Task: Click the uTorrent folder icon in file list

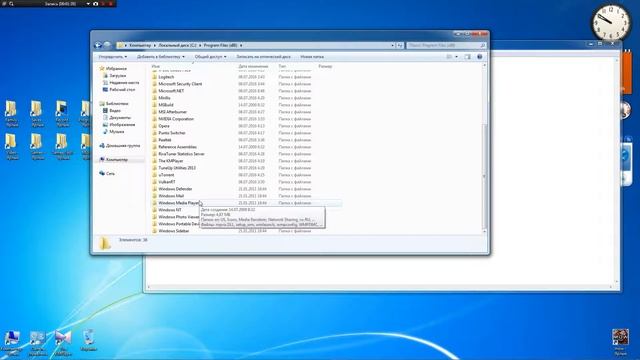Action: tap(155, 175)
